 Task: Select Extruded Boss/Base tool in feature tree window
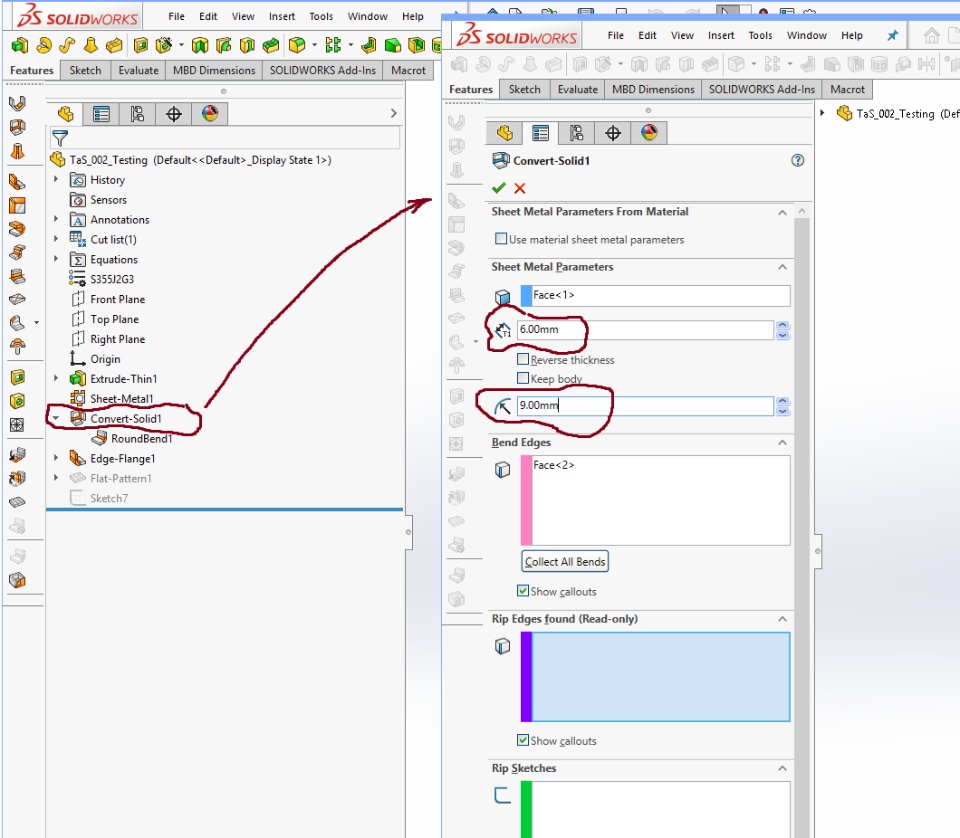pyautogui.click(x=20, y=45)
